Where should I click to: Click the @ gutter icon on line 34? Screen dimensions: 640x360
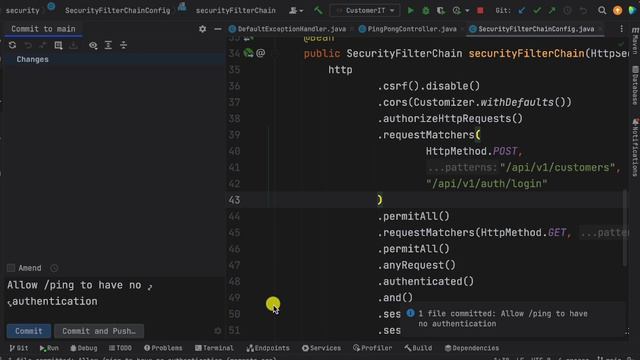click(x=261, y=53)
